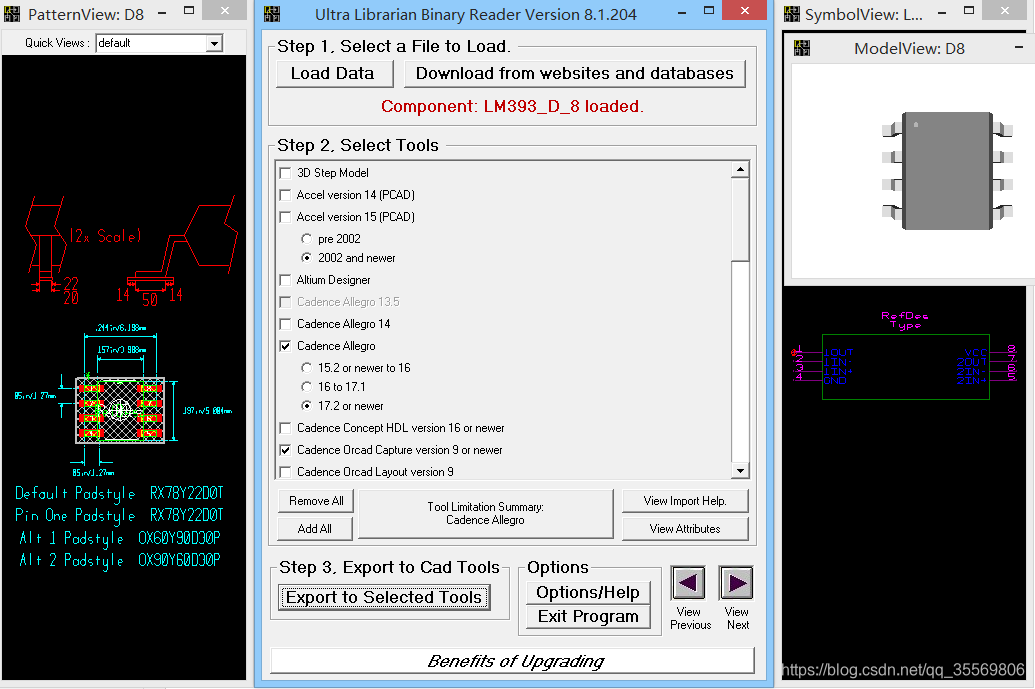Screen dimensions: 1035x689
Task: Maximize the PatternView window
Action: tap(189, 11)
